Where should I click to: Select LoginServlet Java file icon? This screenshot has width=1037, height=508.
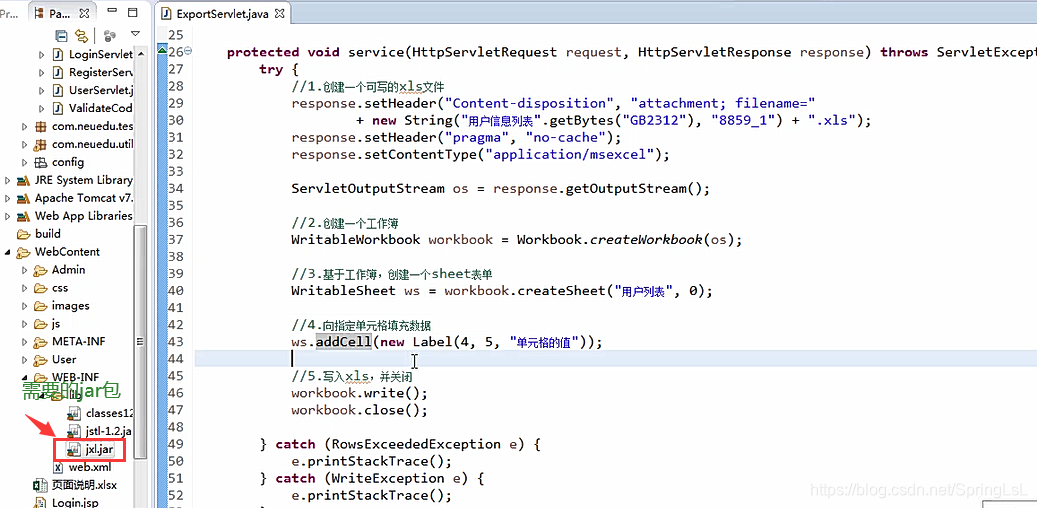point(58,54)
